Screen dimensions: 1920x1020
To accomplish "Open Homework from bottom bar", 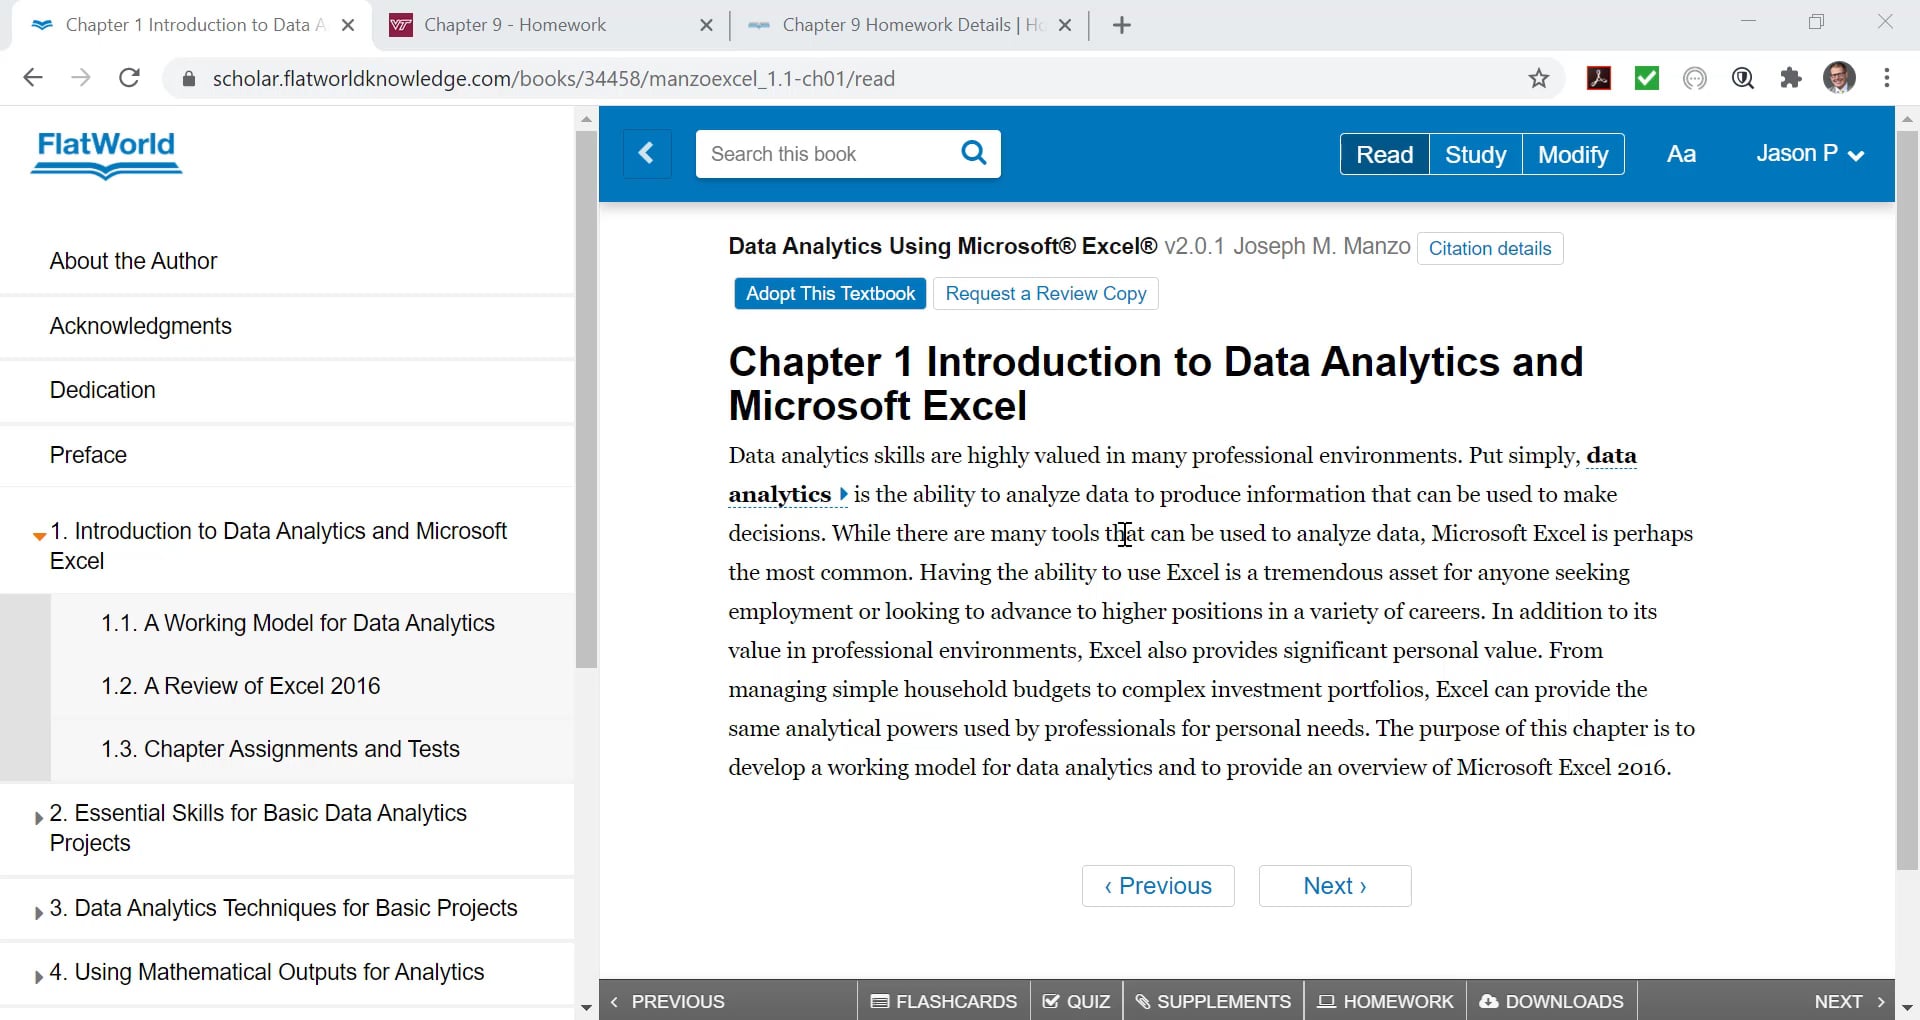I will click(x=1385, y=1001).
